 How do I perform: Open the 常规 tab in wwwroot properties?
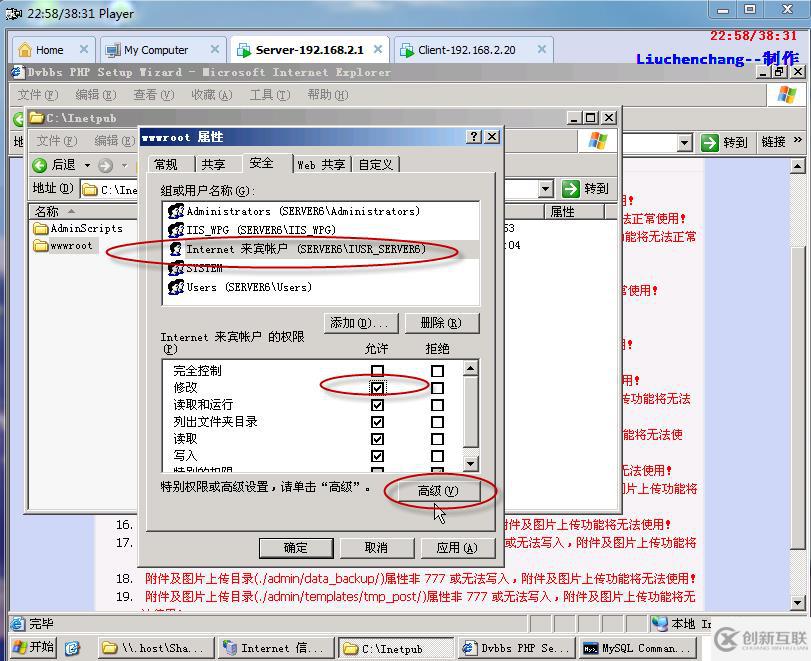166,164
